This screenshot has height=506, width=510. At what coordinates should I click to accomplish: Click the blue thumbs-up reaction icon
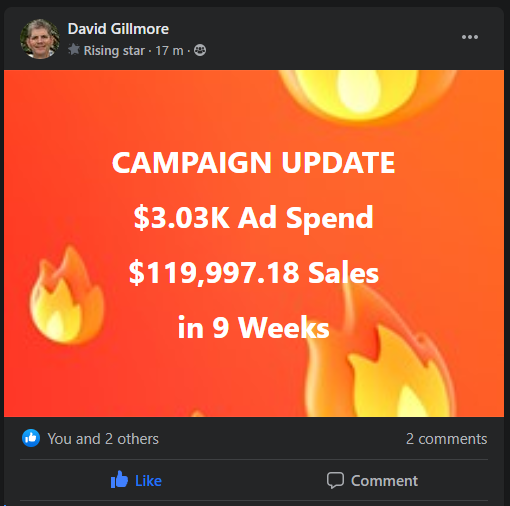tap(31, 438)
